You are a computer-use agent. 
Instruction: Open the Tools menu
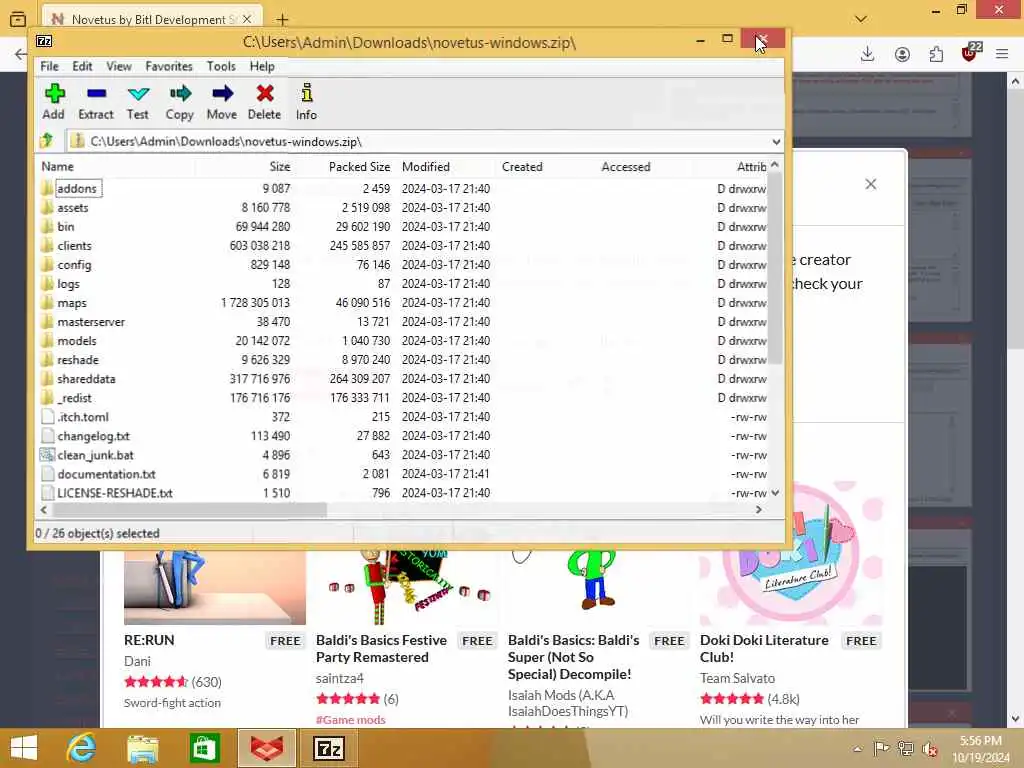(x=221, y=66)
